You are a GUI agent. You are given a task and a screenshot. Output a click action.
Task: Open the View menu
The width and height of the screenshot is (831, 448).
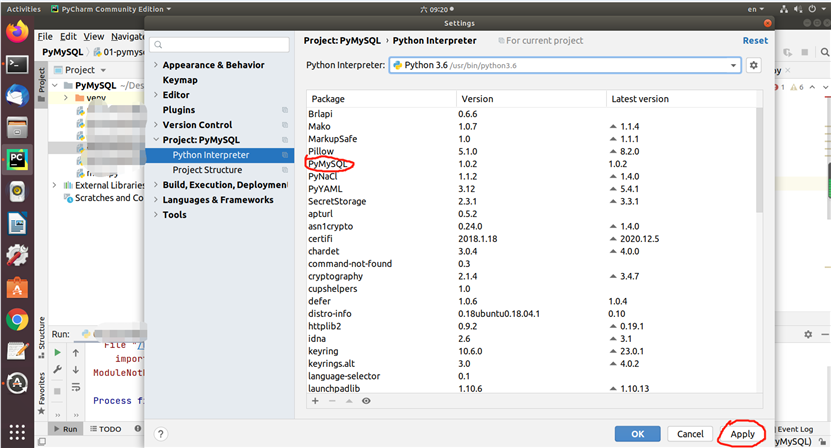point(94,36)
